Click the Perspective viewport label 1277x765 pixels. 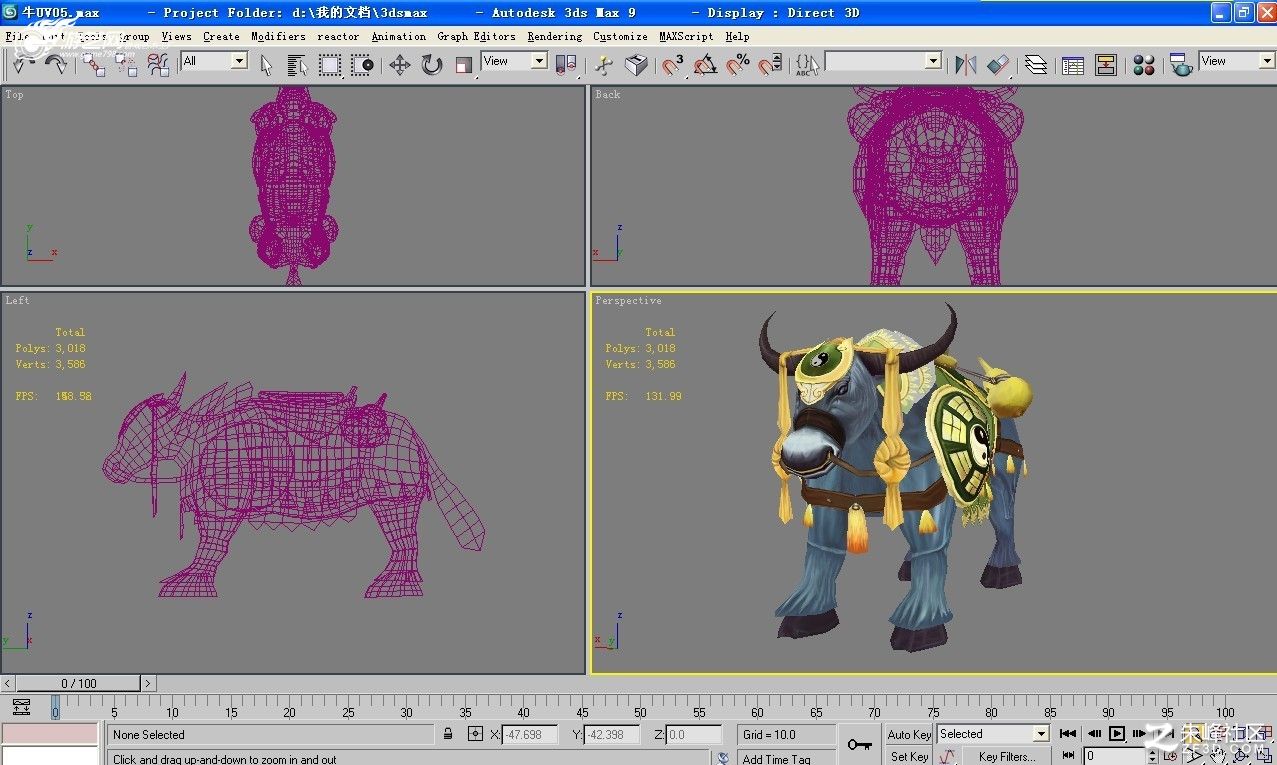[x=628, y=301]
